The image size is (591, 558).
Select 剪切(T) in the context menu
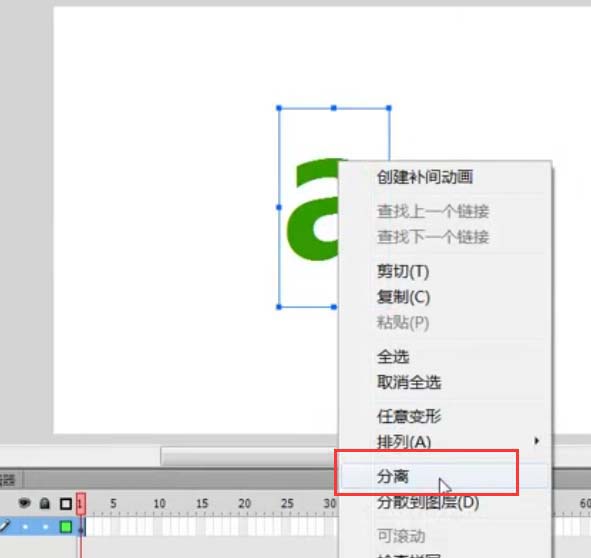[x=403, y=271]
